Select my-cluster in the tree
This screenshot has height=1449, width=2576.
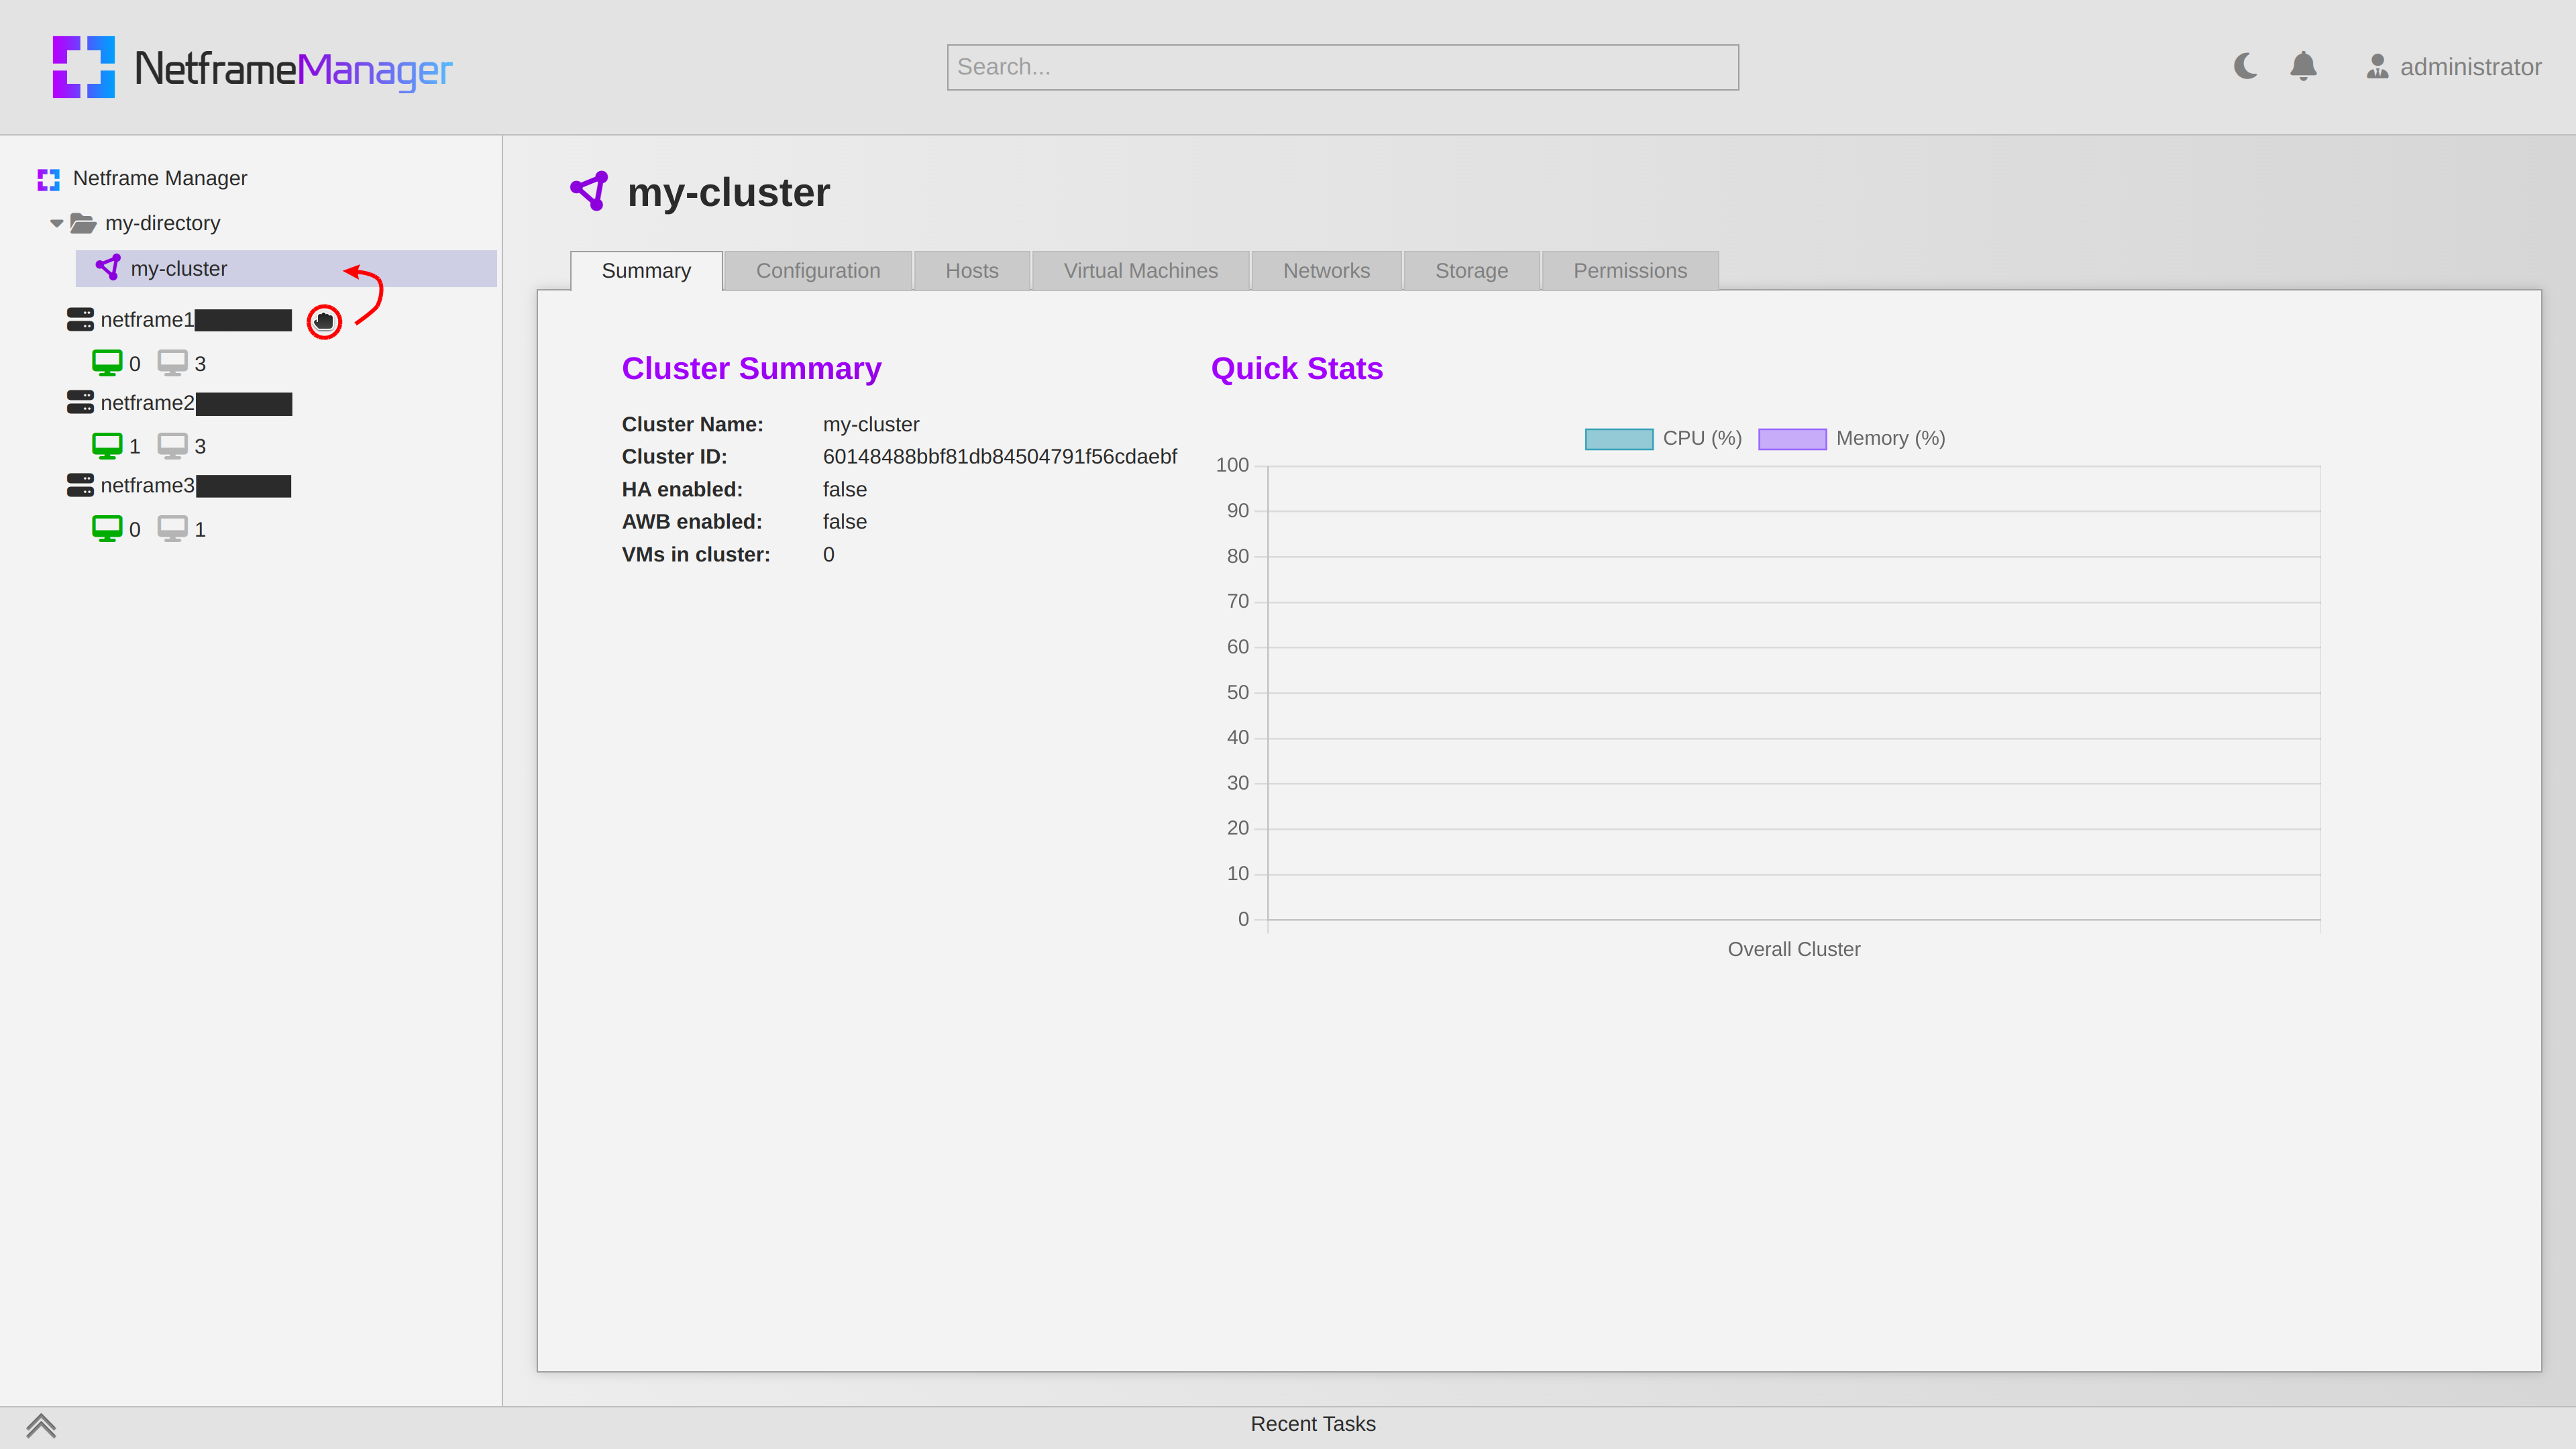(286, 268)
